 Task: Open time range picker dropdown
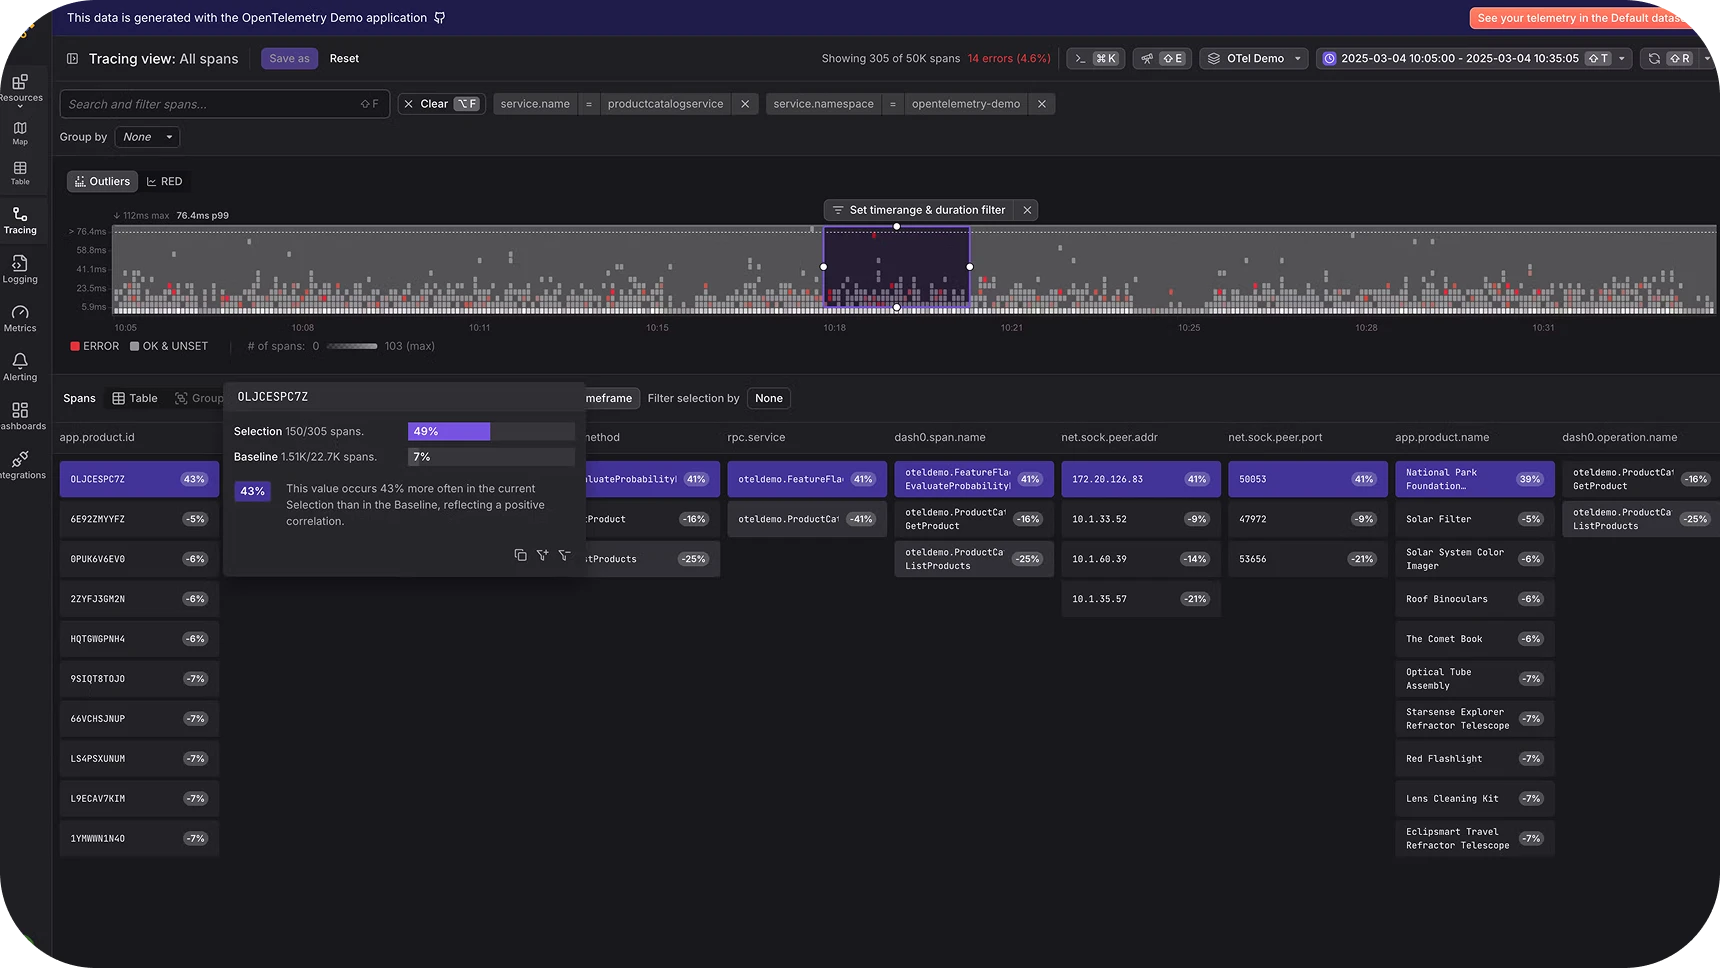pos(1475,59)
